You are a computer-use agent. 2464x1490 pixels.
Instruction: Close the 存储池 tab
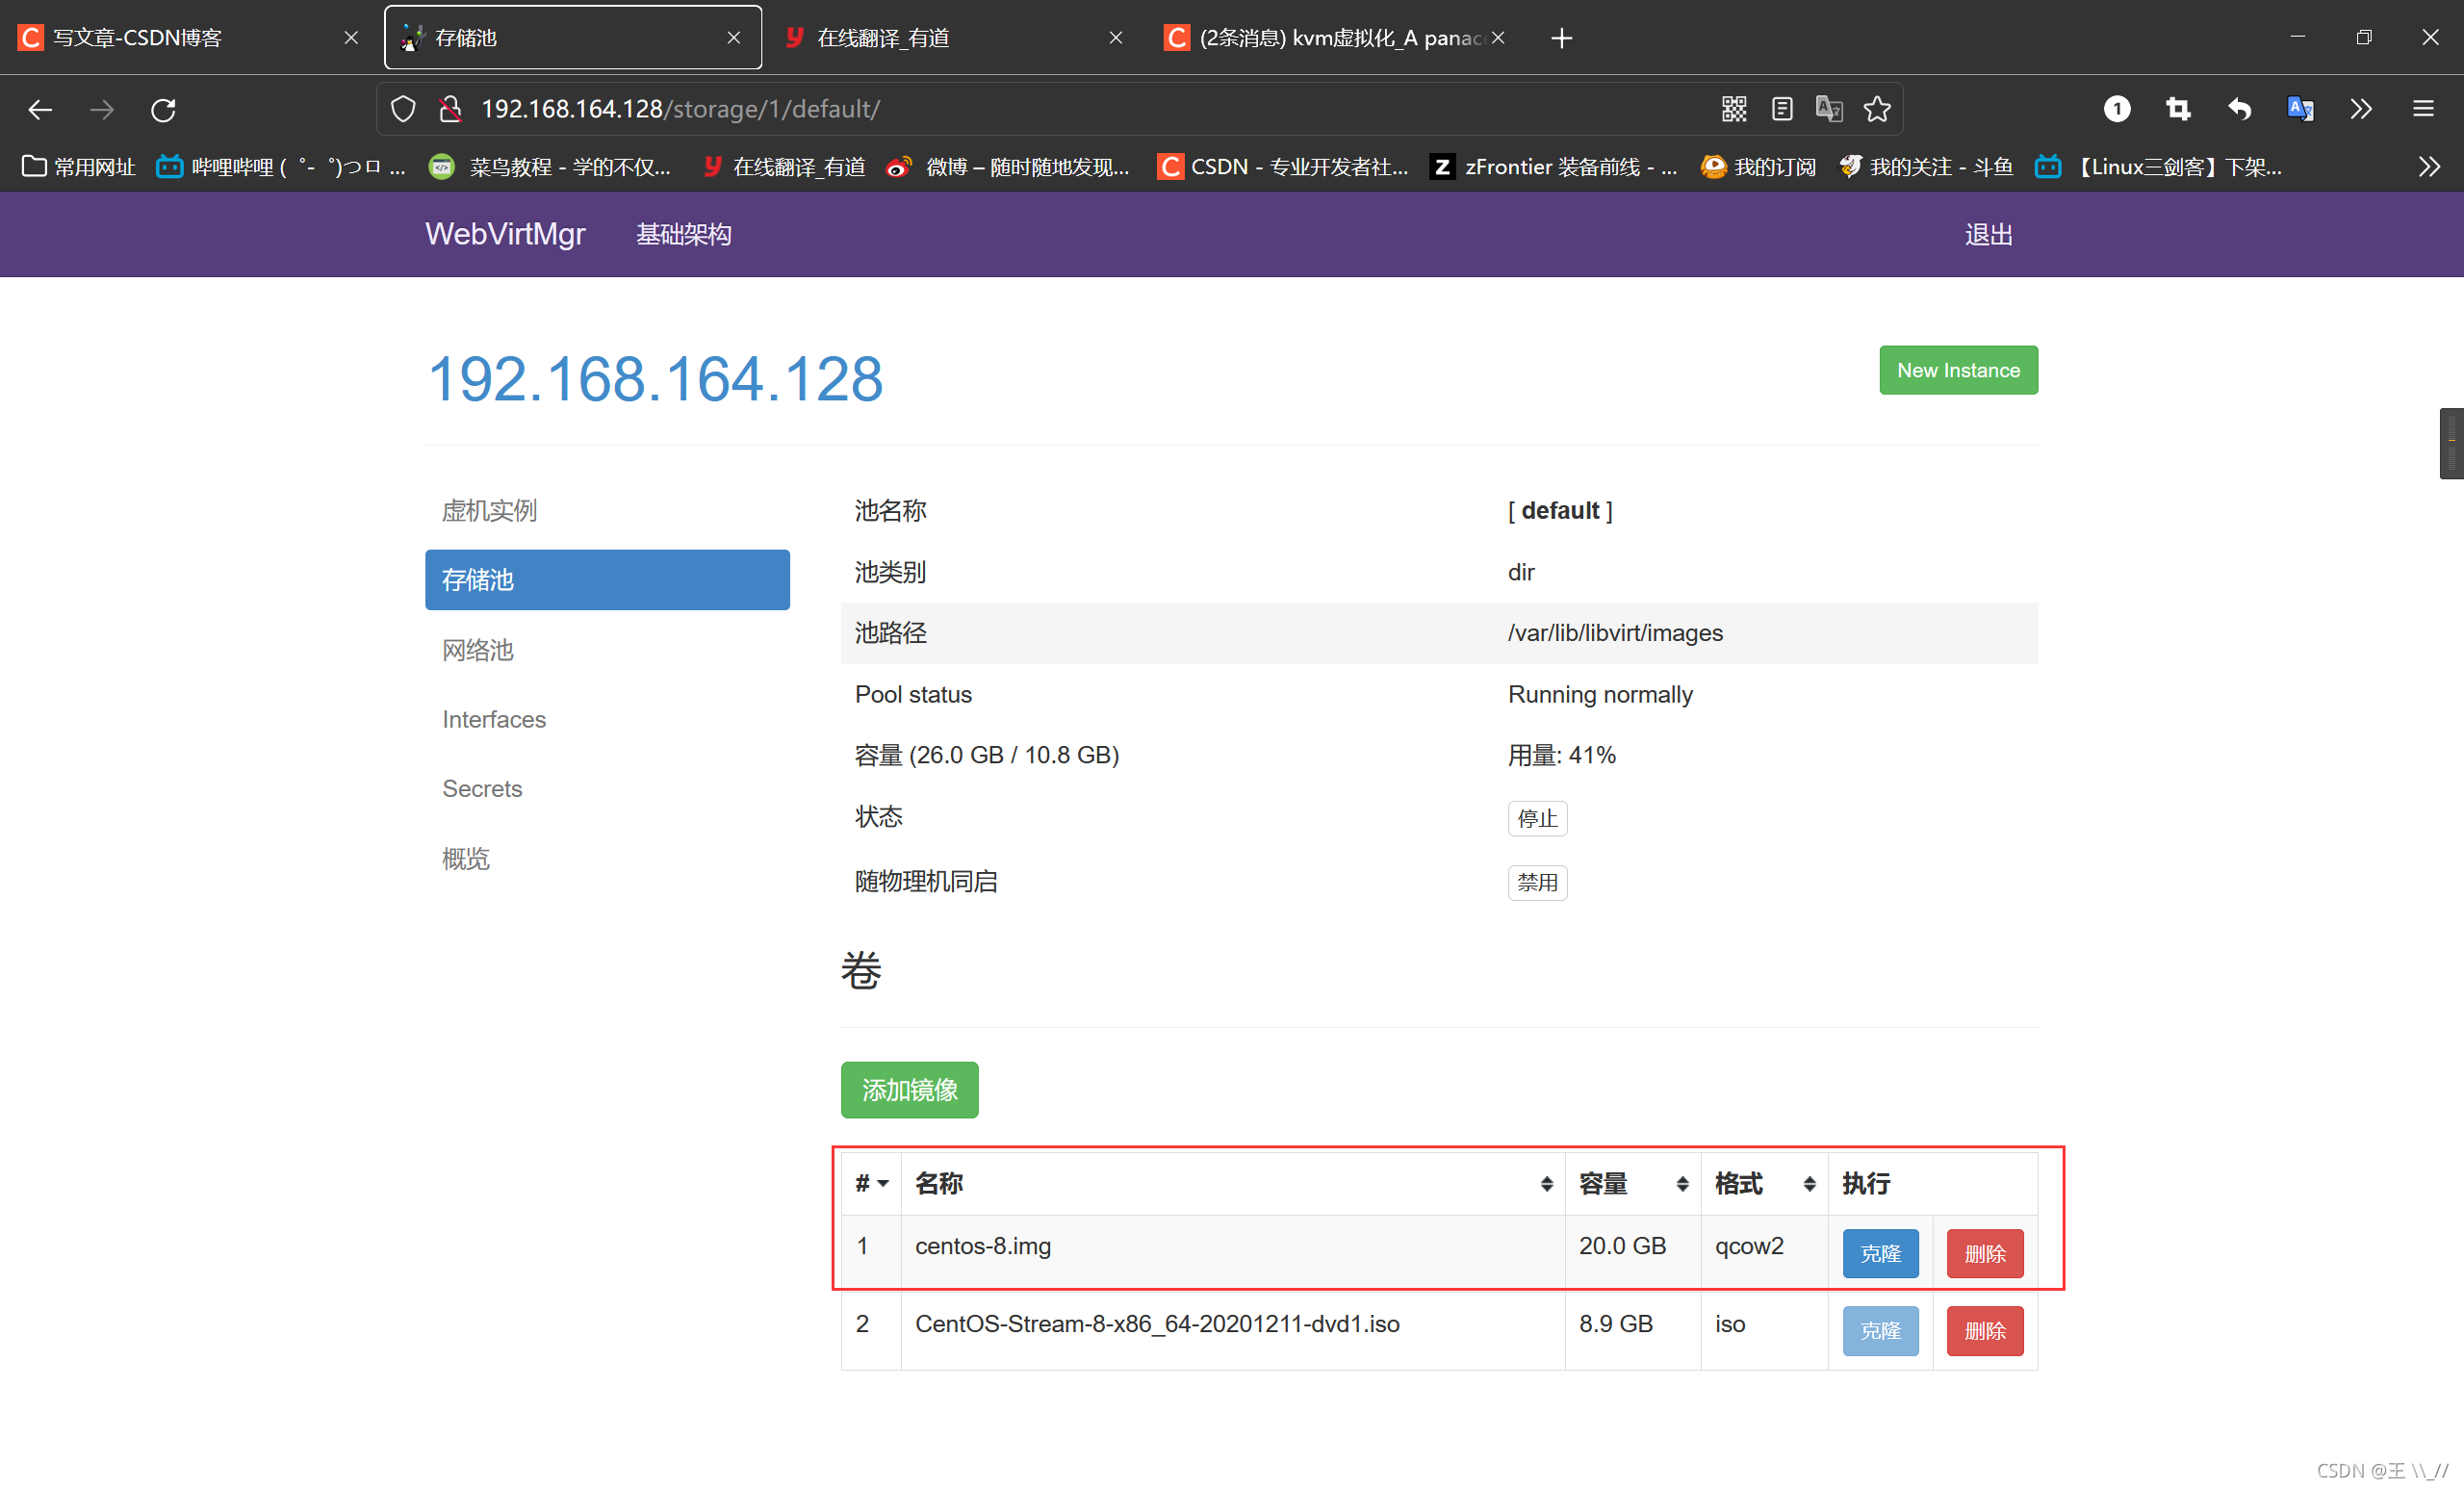click(x=733, y=38)
